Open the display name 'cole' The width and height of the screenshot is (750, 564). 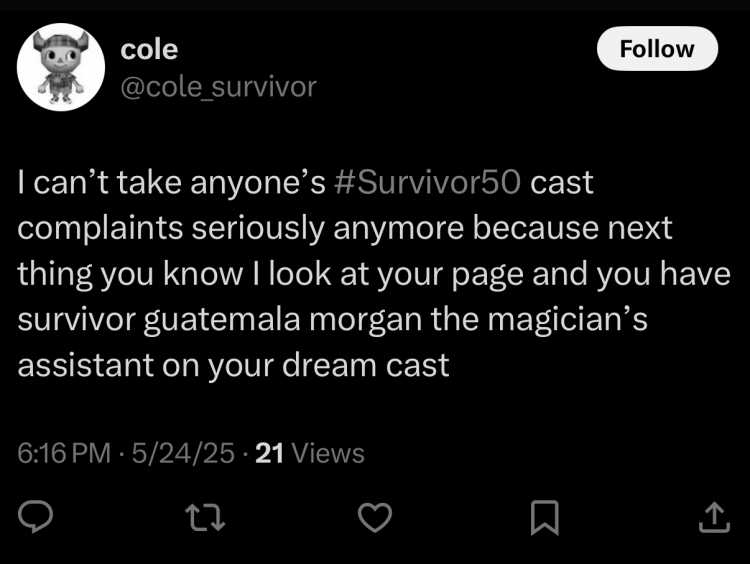click(149, 49)
